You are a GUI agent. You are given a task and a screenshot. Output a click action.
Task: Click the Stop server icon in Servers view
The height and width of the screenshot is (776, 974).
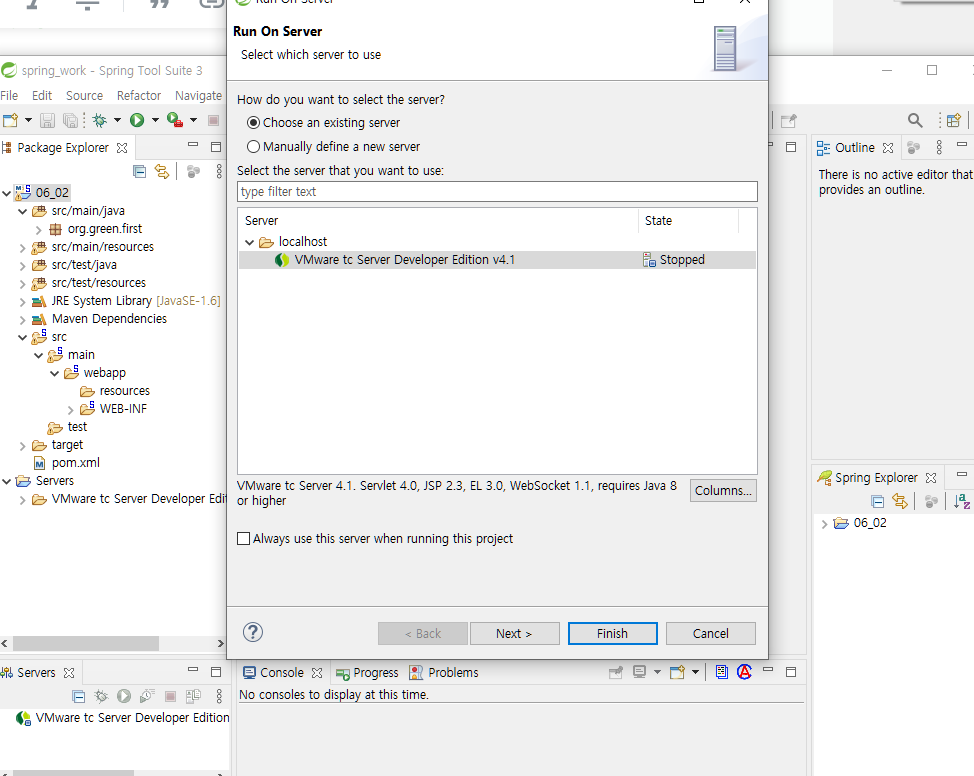(170, 696)
